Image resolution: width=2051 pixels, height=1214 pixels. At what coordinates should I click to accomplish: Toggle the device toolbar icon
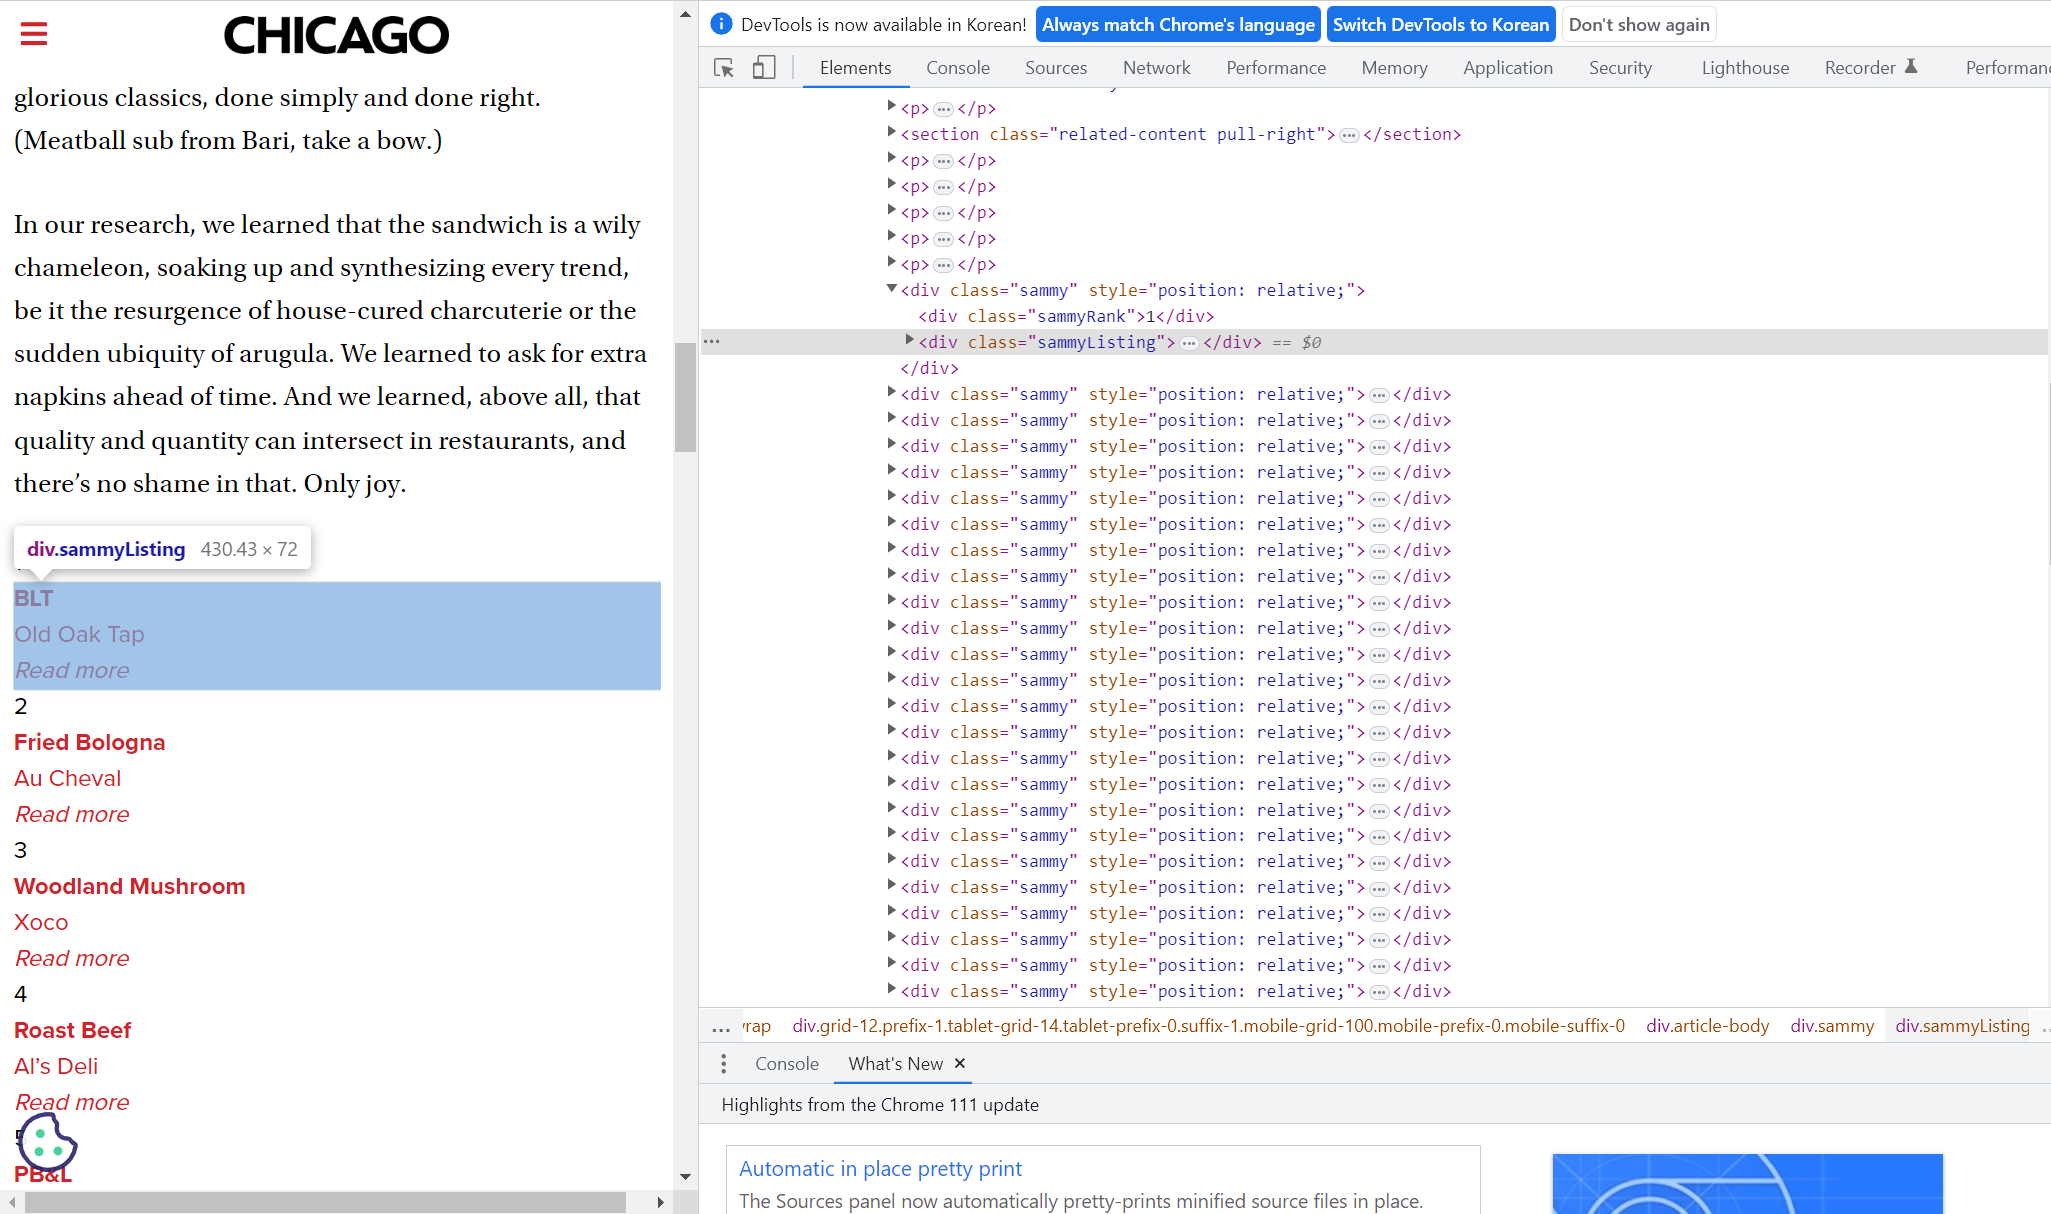tap(764, 68)
